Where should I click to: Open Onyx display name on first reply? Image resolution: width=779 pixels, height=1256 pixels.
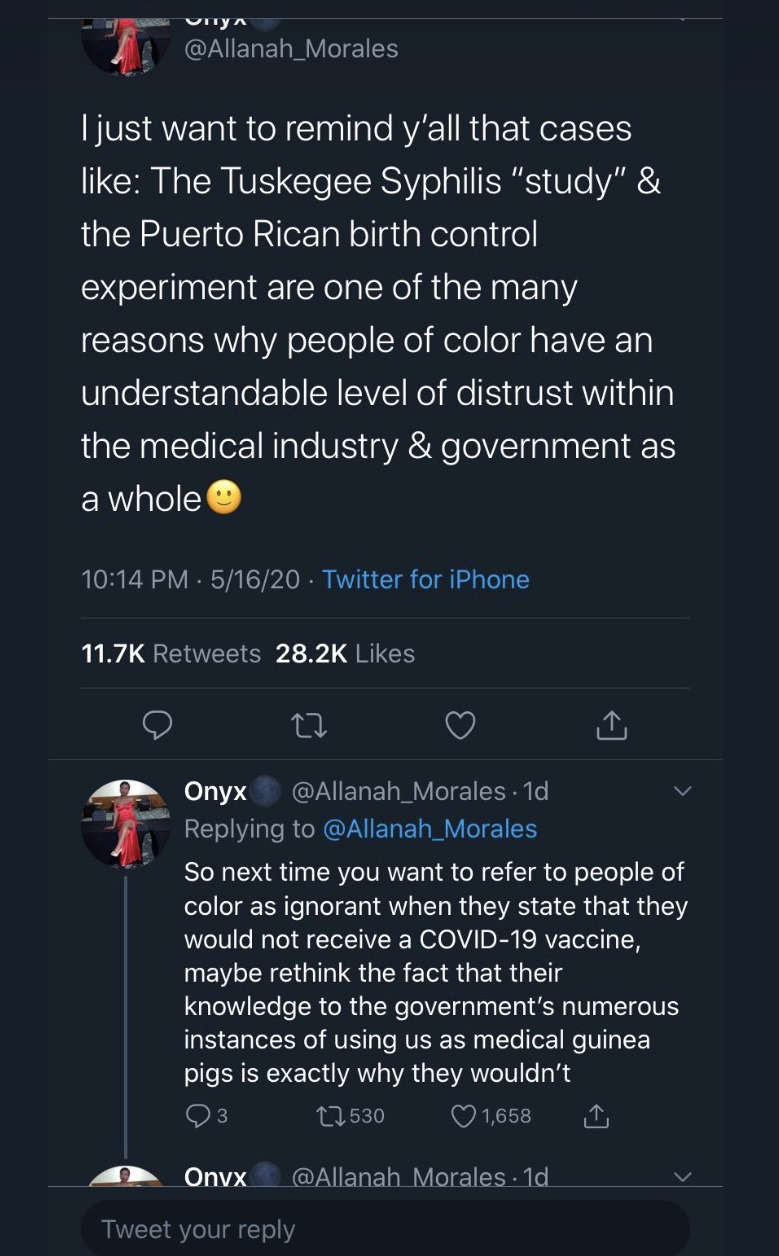point(215,791)
